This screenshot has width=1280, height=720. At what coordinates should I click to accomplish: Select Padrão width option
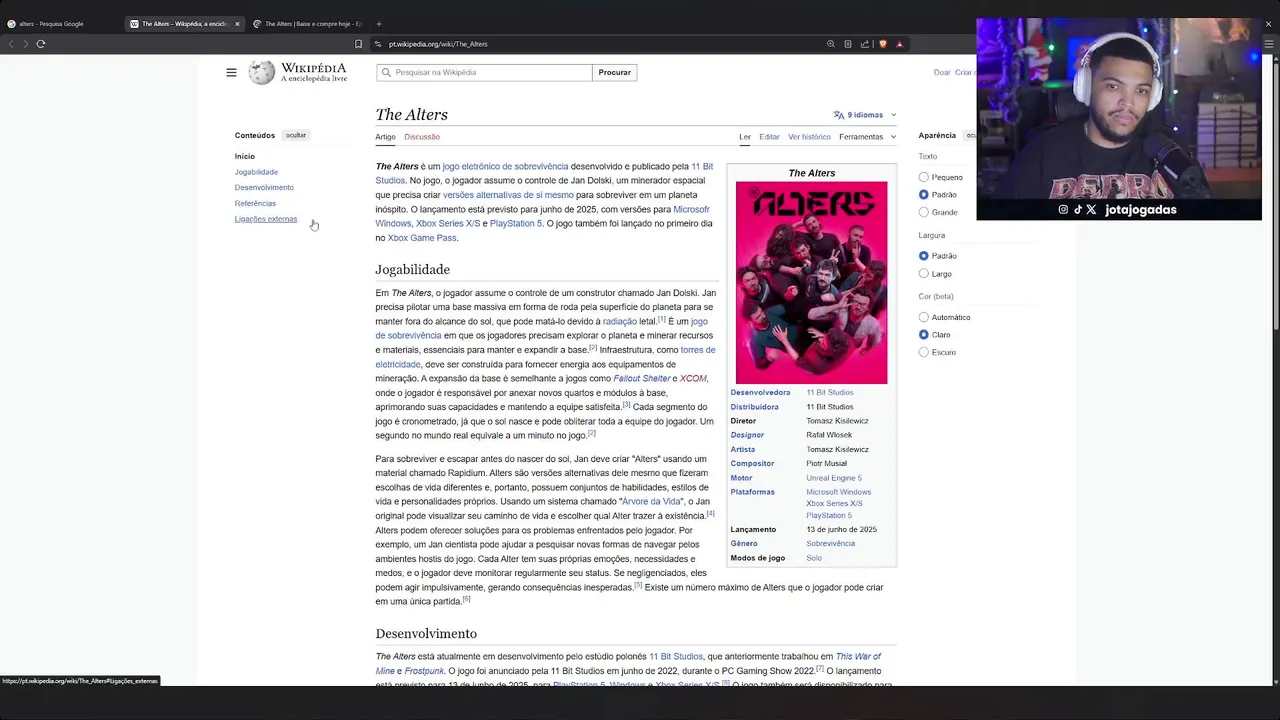(923, 256)
